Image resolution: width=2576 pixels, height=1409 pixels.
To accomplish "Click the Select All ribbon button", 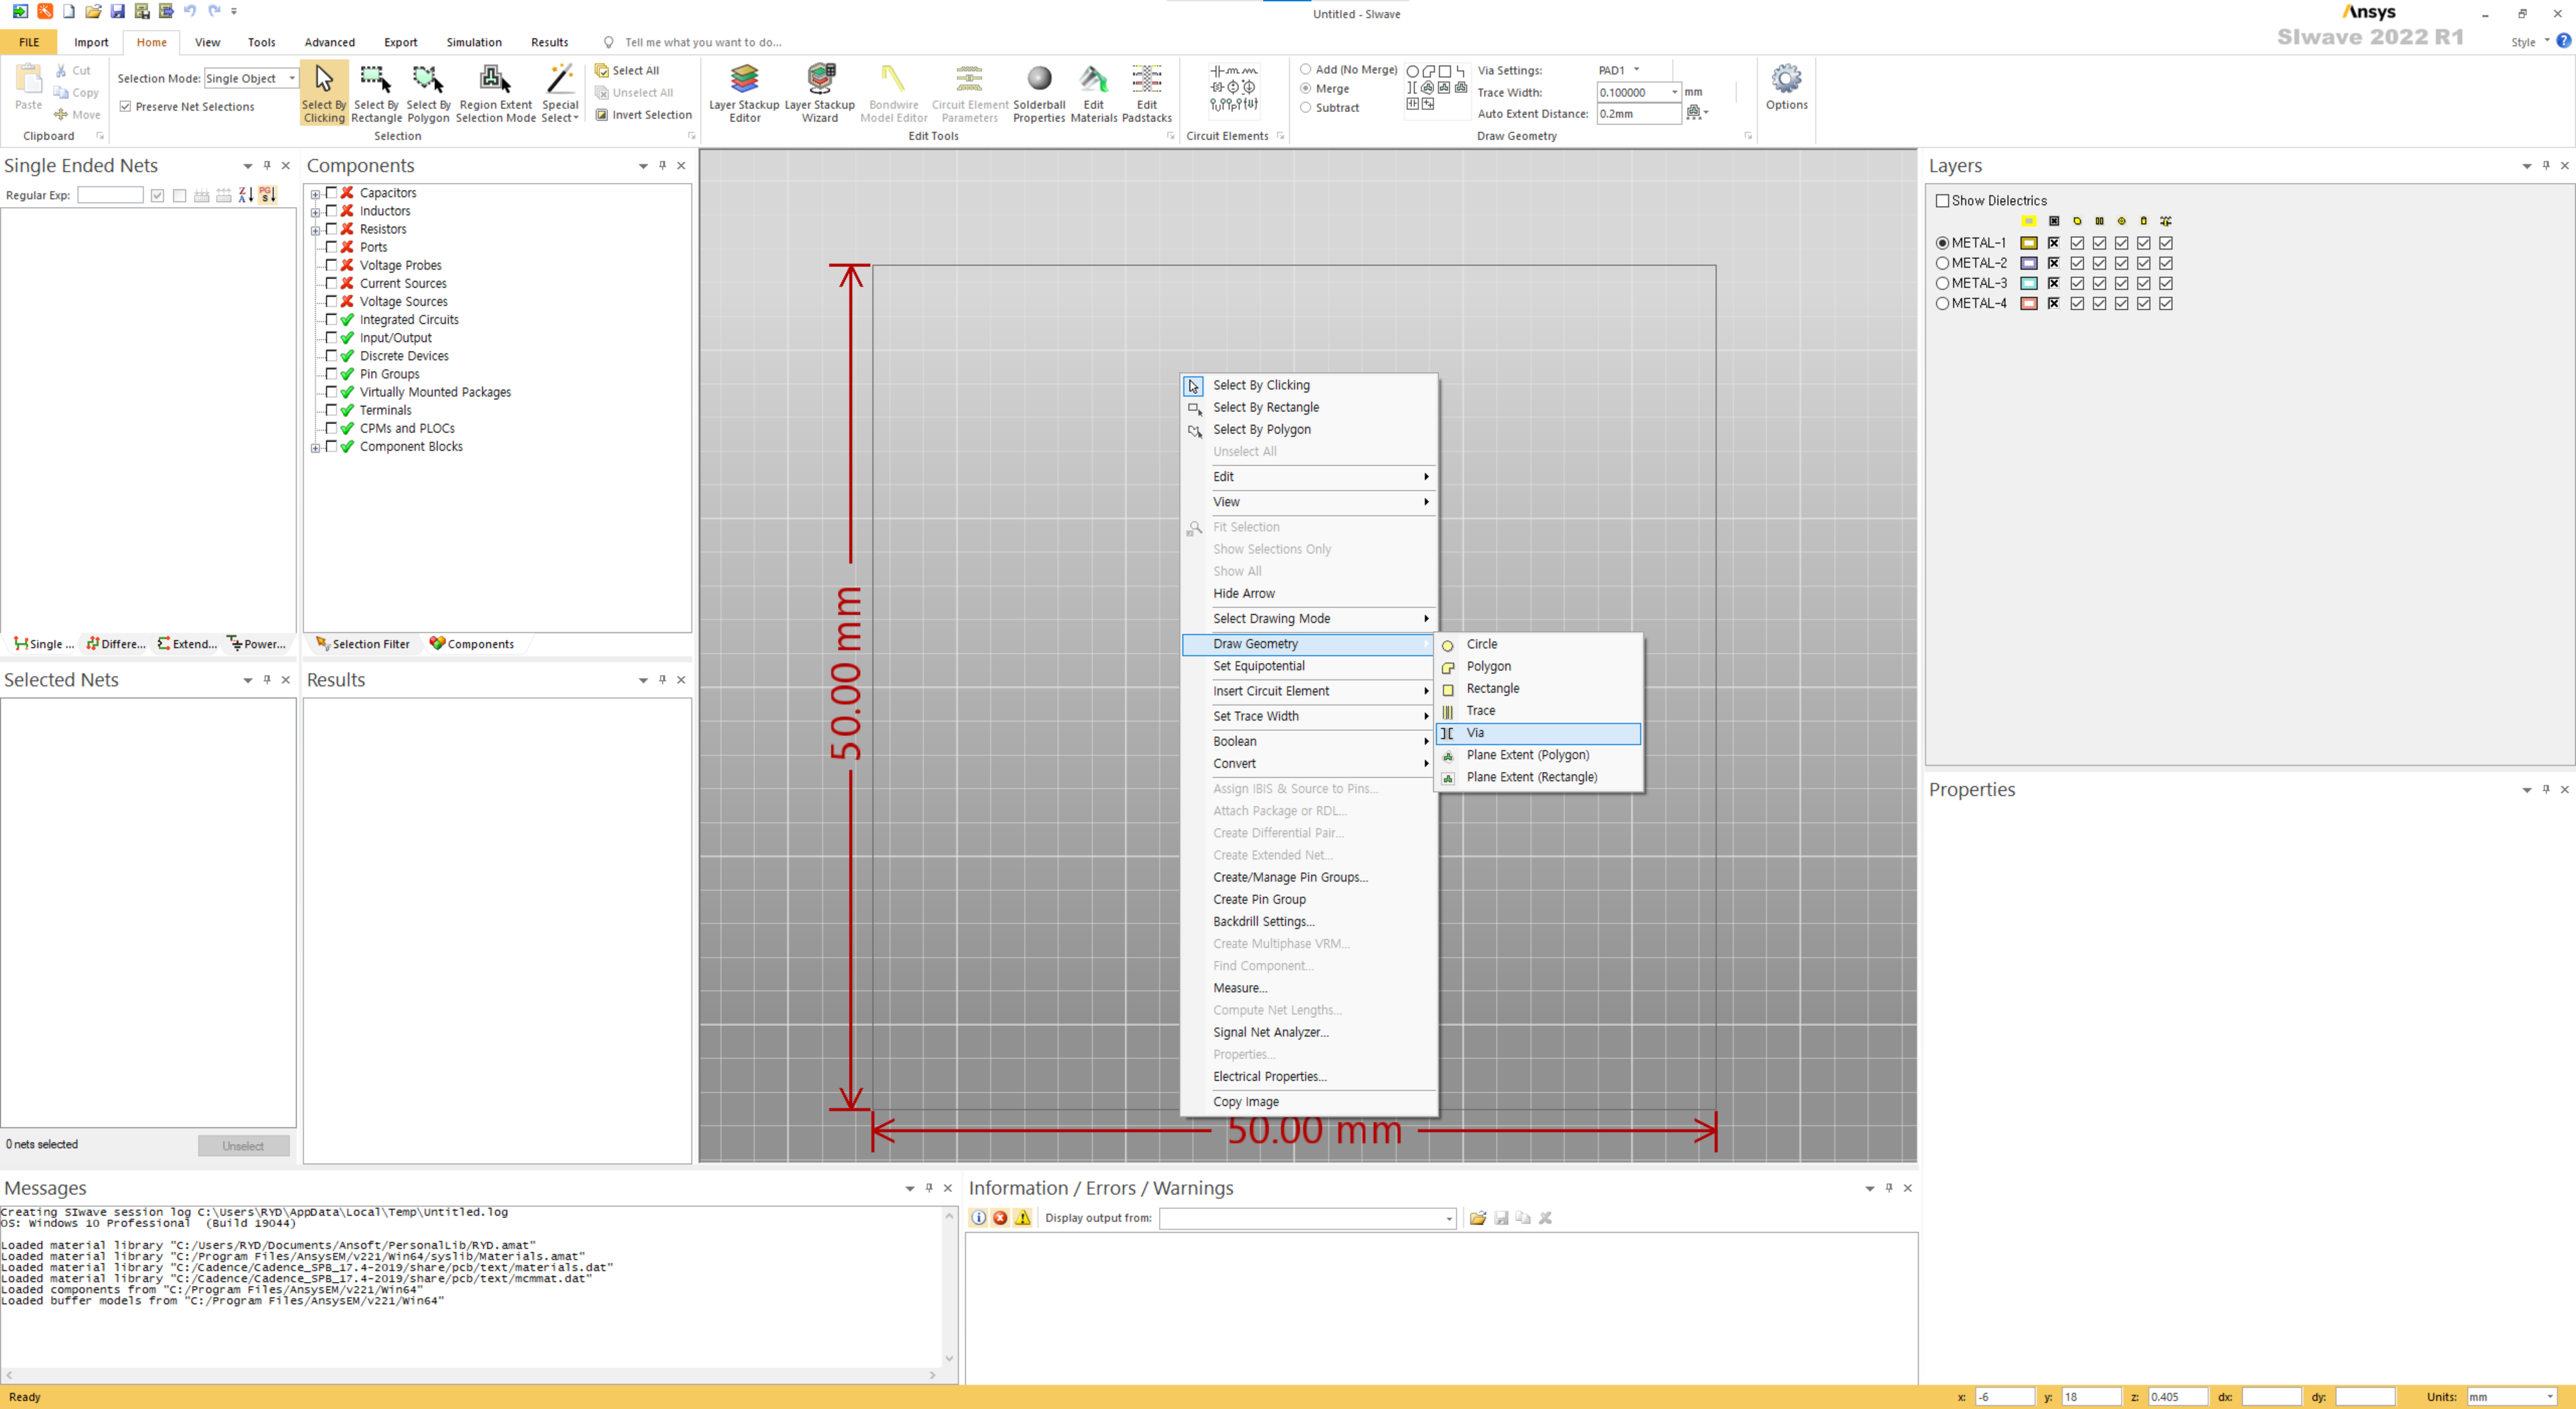I will click(627, 70).
